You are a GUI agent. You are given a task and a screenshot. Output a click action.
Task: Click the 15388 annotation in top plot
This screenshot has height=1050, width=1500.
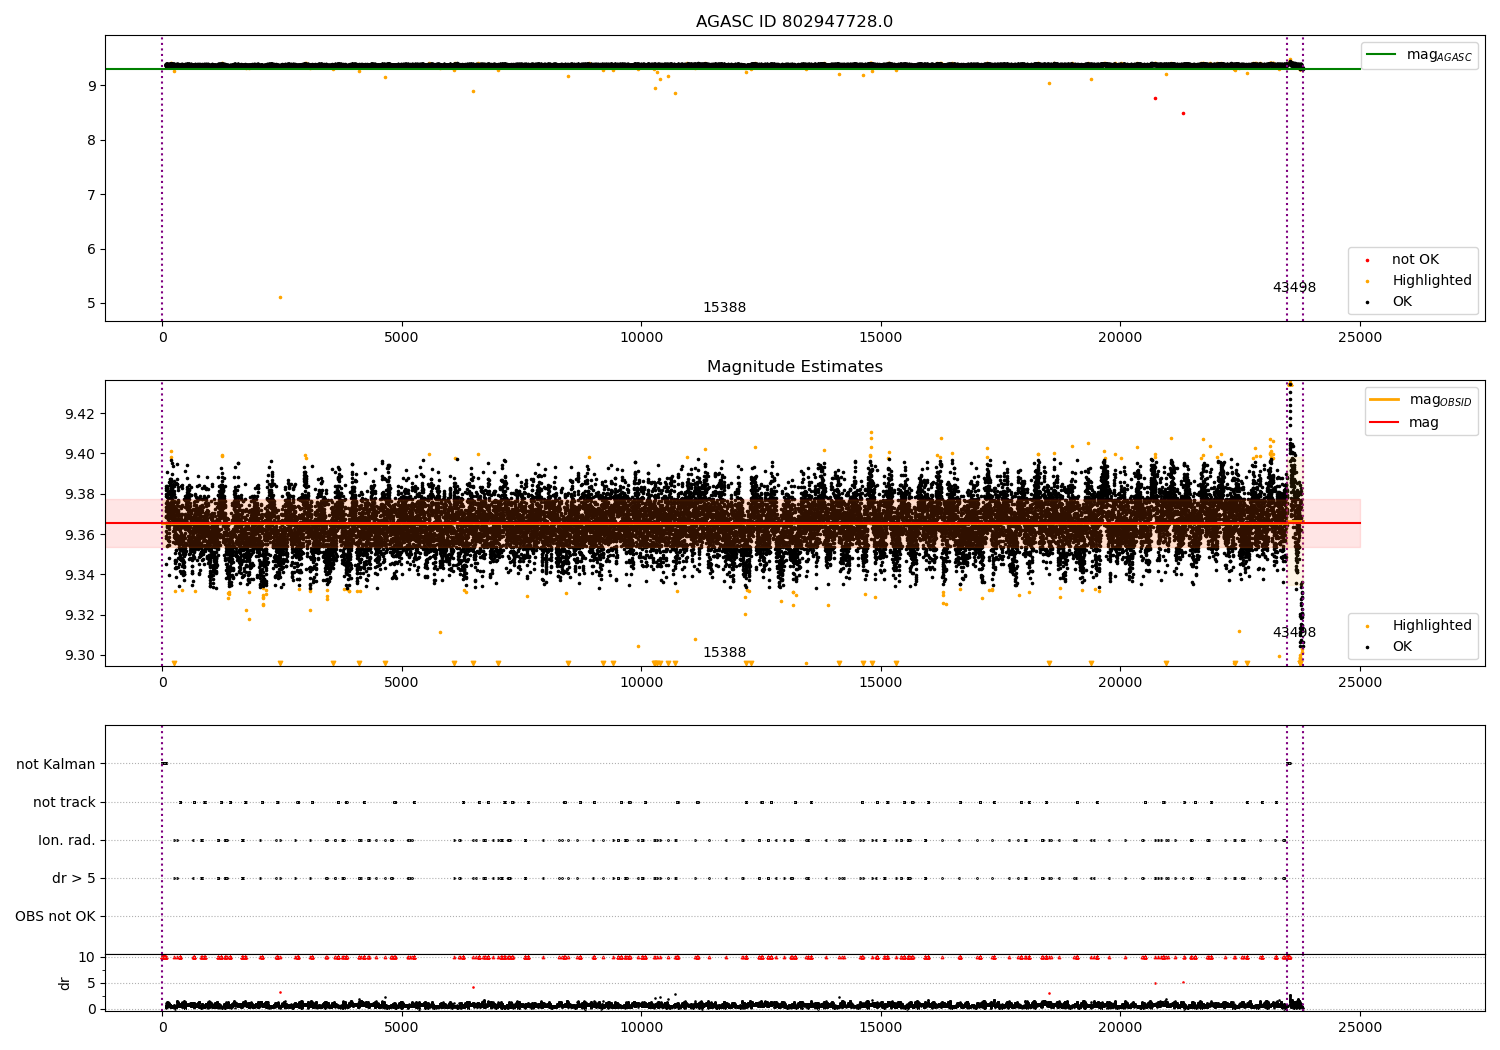point(724,308)
